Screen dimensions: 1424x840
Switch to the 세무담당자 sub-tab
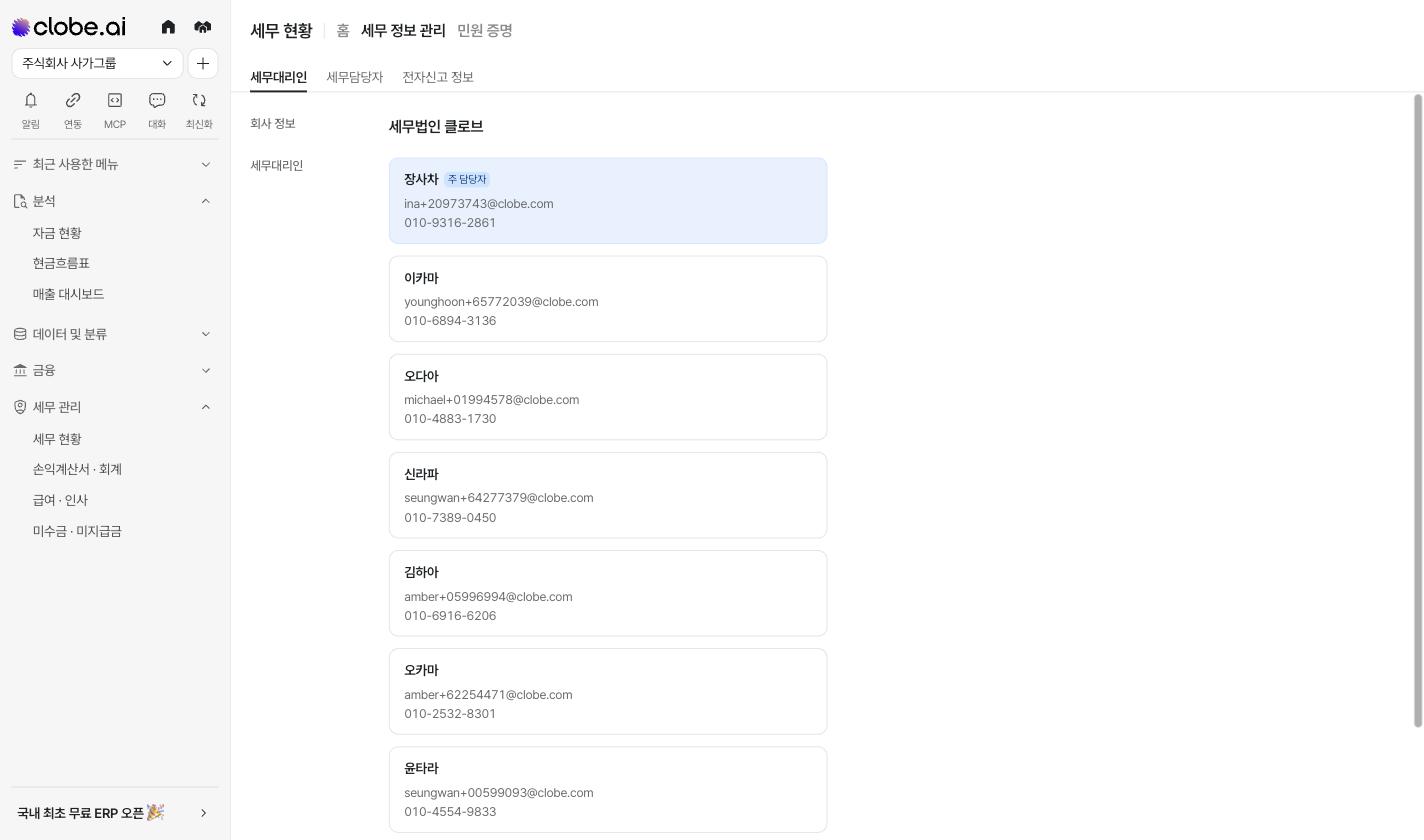point(354,77)
